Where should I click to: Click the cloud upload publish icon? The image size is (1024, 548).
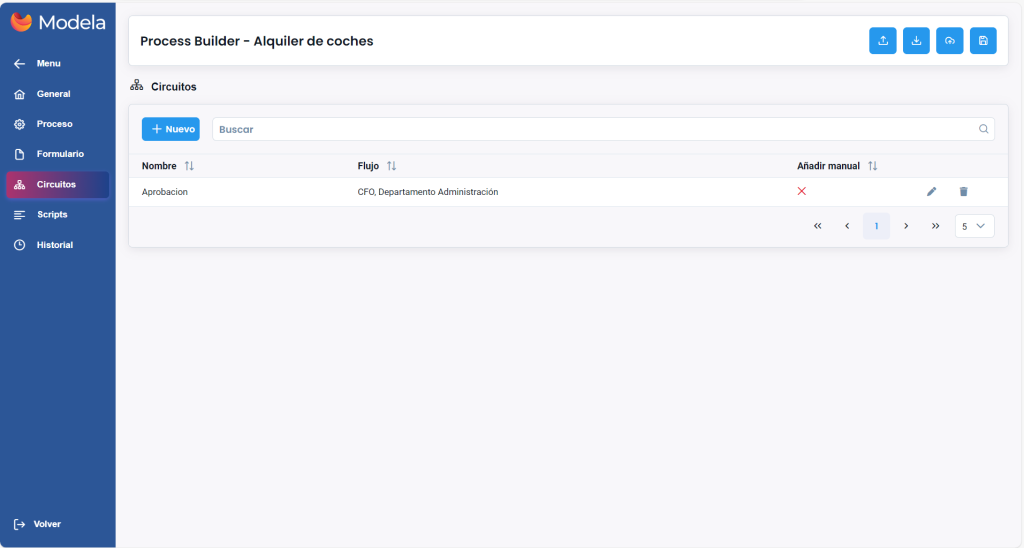point(950,41)
